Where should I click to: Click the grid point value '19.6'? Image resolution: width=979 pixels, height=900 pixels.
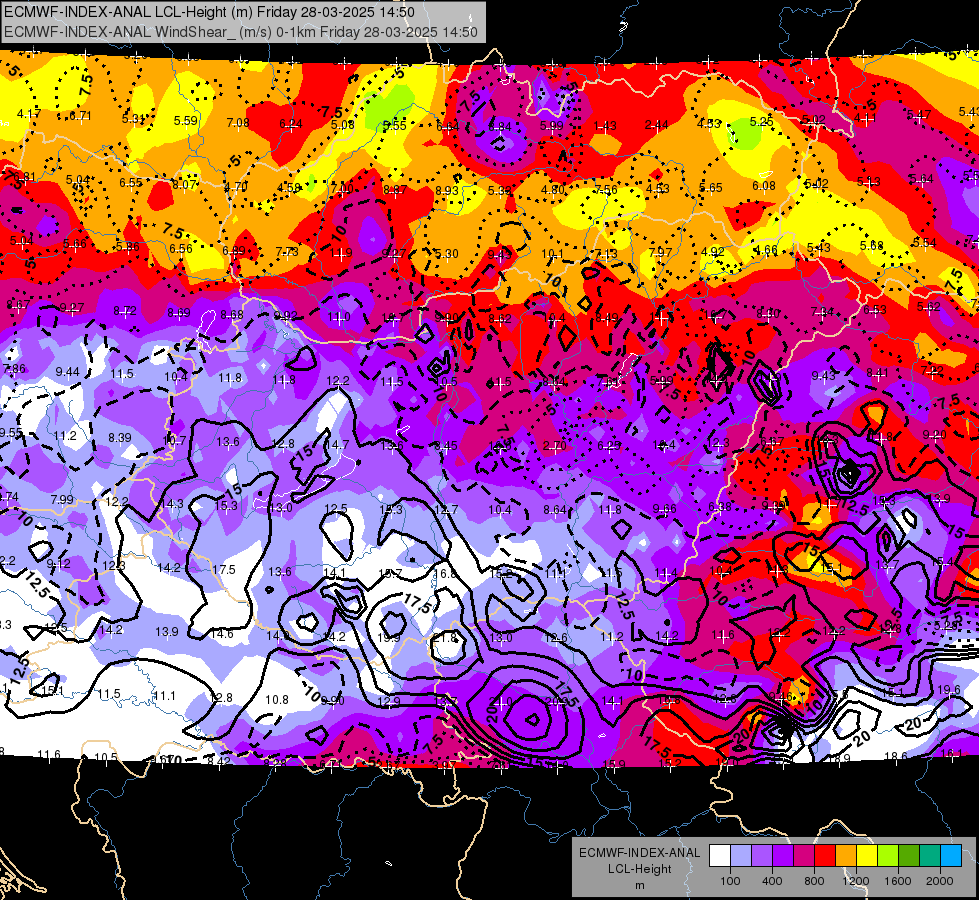coord(948,690)
